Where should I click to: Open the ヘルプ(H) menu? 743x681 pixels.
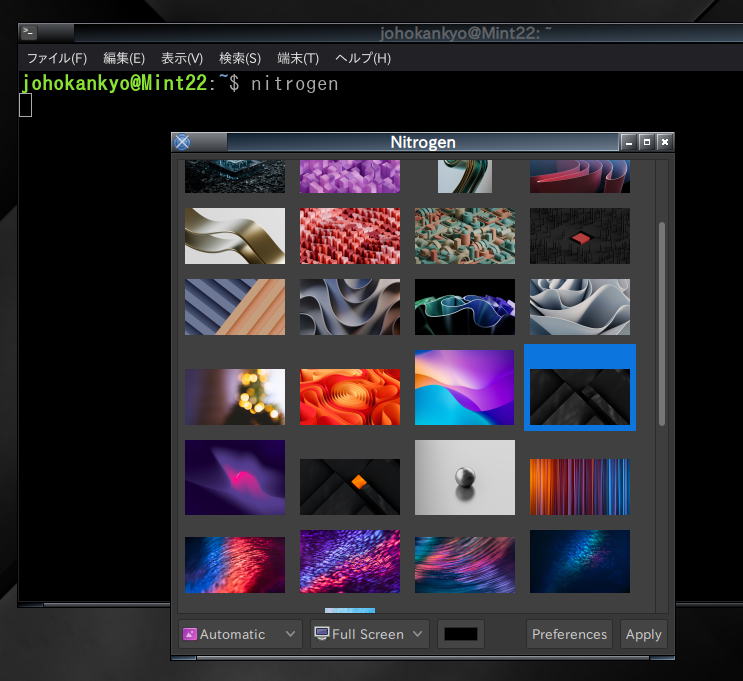point(363,58)
